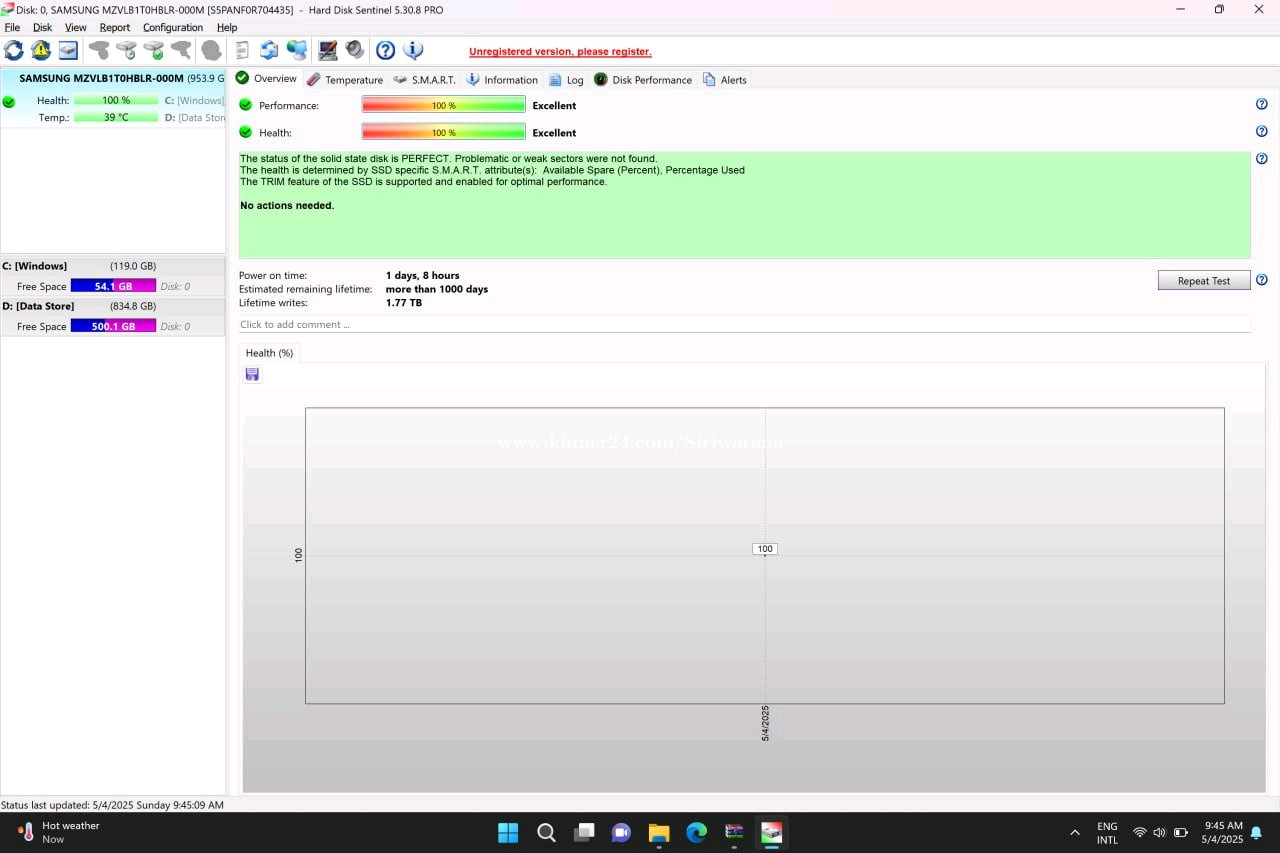Click the Unregistered version register link
Image resolution: width=1280 pixels, height=853 pixels.
pos(560,51)
